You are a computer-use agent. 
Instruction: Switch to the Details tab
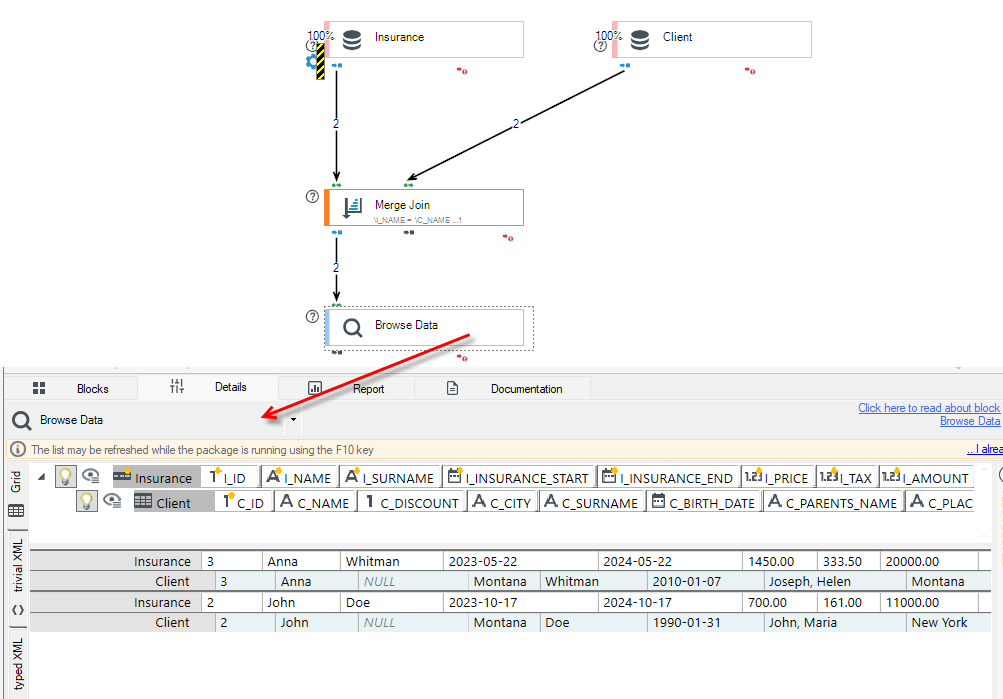[x=209, y=387]
